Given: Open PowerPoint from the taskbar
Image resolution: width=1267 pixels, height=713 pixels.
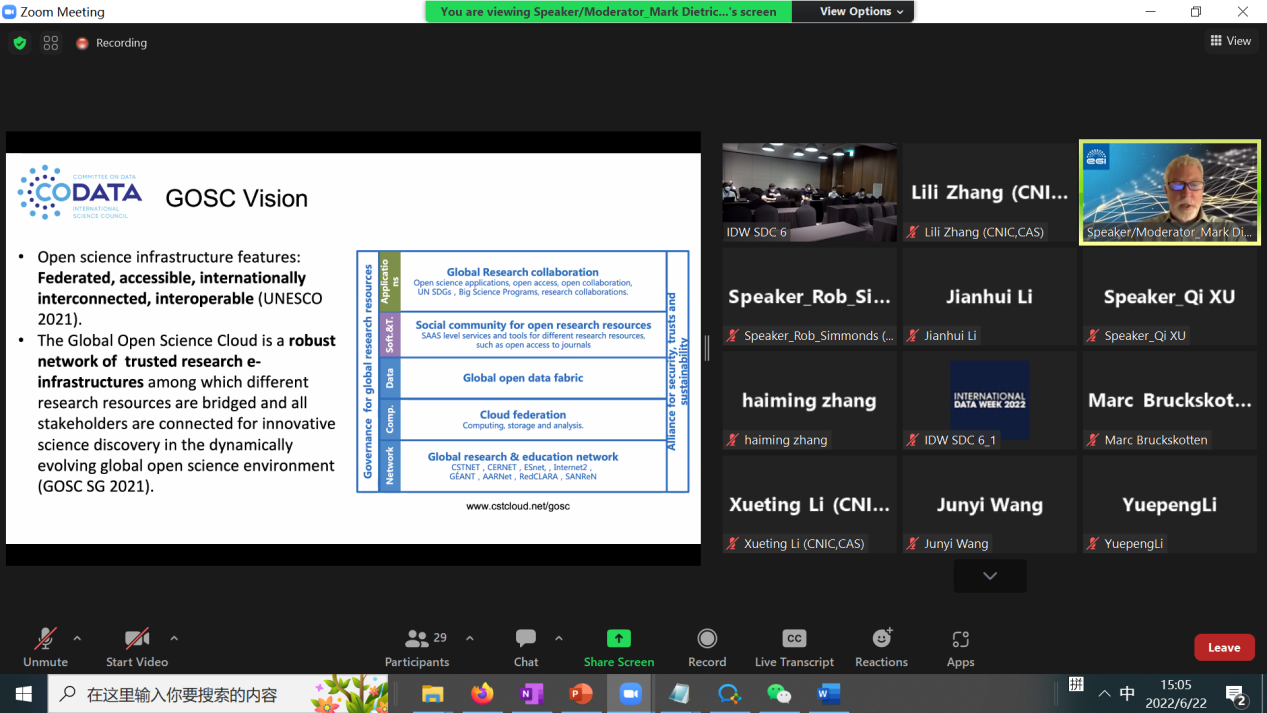Looking at the screenshot, I should coord(580,694).
